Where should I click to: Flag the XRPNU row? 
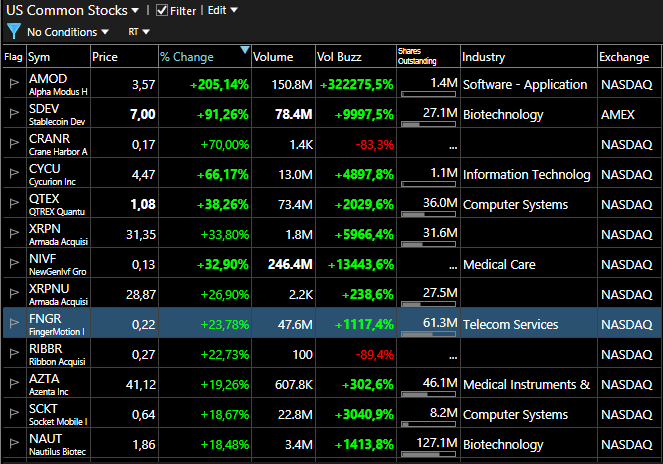tap(14, 294)
